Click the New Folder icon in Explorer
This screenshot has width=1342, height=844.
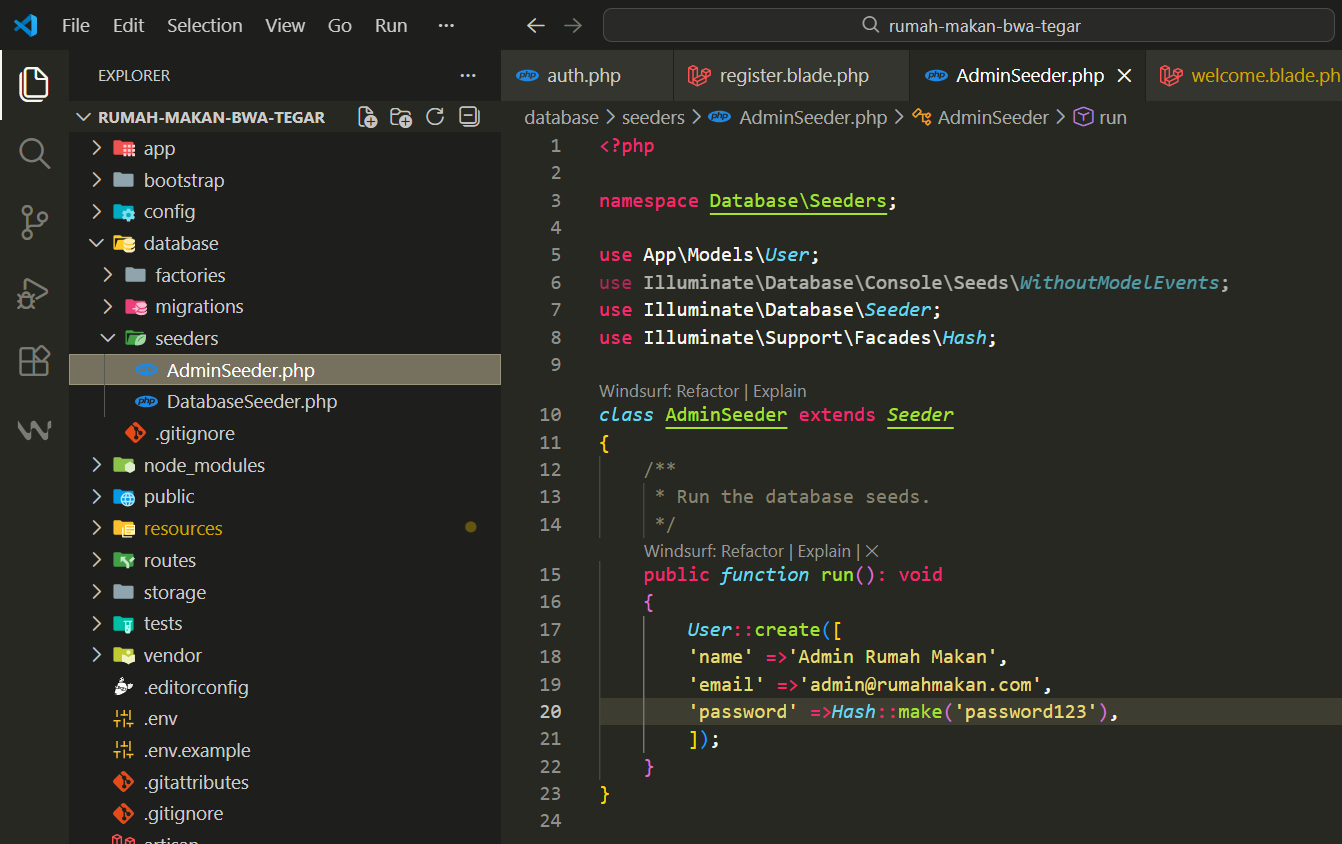click(x=401, y=117)
